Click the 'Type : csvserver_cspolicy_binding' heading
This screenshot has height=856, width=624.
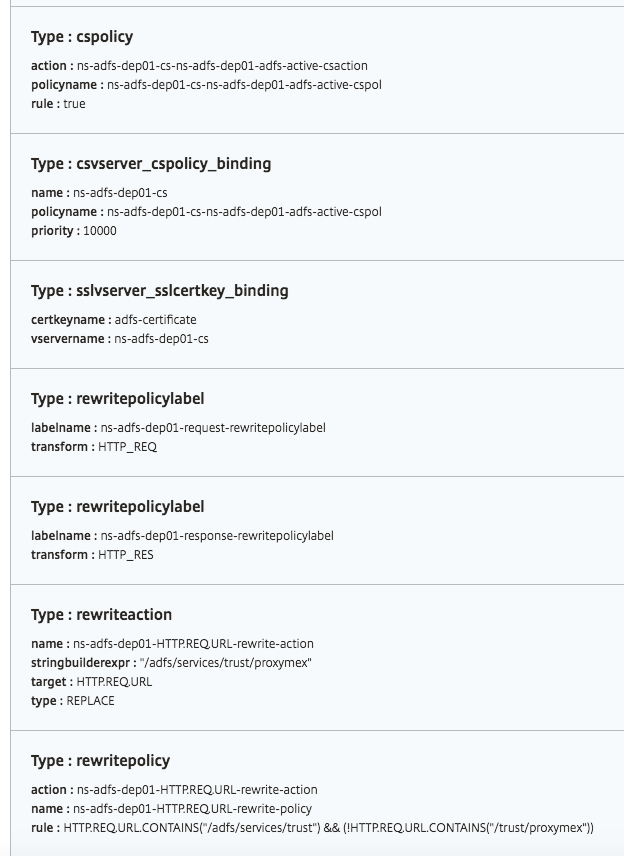point(151,164)
